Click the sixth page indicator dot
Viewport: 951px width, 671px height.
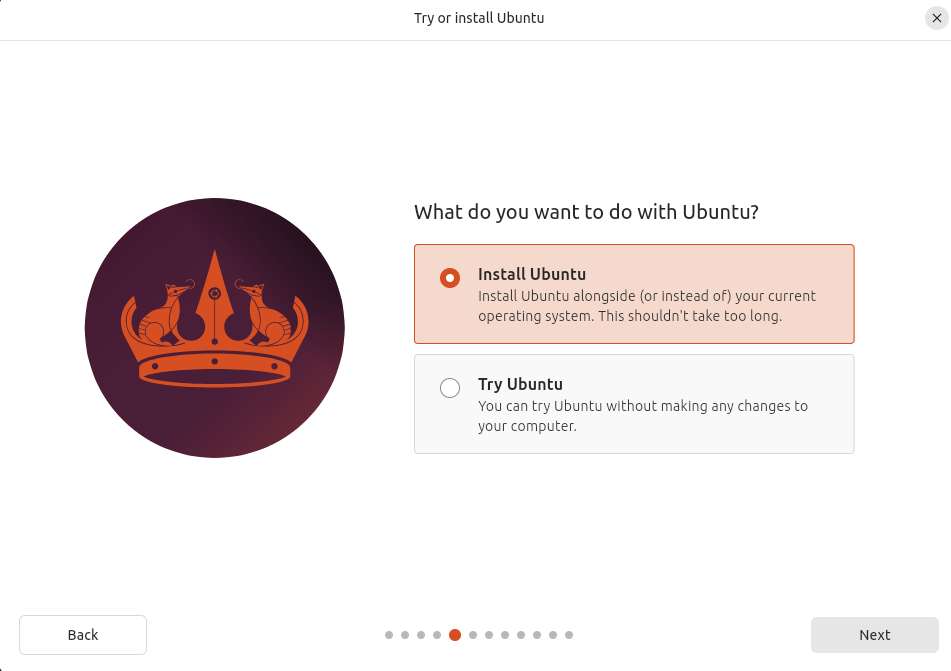[x=473, y=635]
